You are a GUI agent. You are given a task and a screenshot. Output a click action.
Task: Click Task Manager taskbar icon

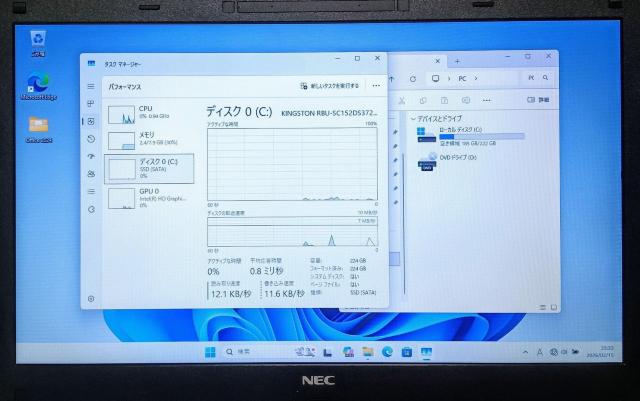pyautogui.click(x=426, y=352)
